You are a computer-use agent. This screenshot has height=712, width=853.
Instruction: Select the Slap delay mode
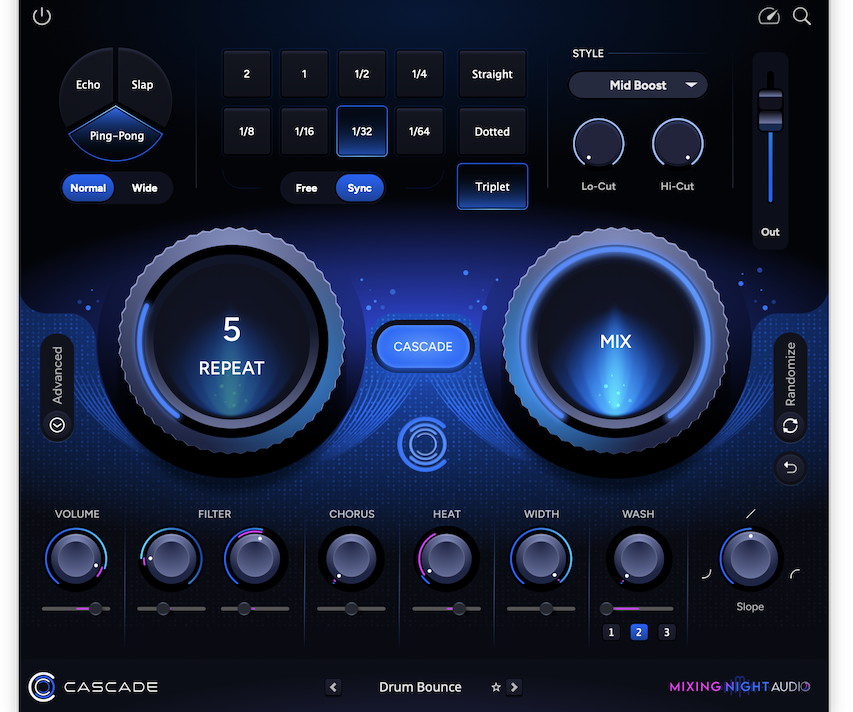point(142,85)
